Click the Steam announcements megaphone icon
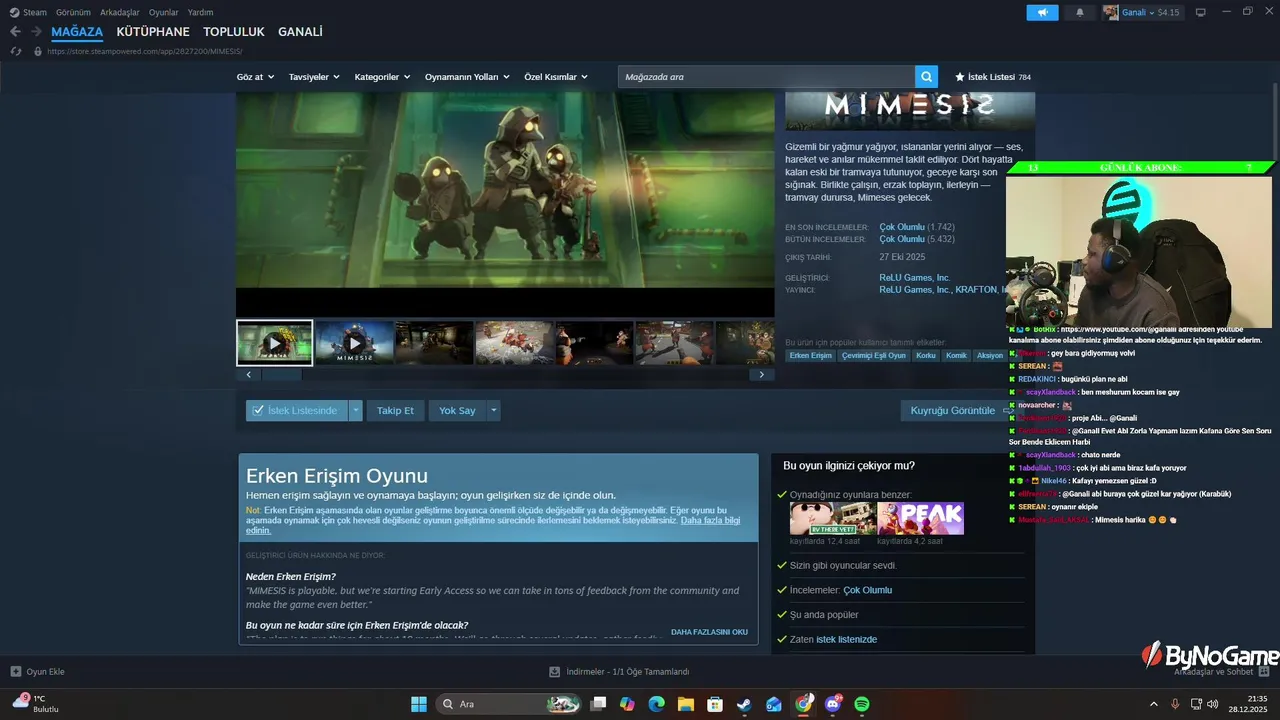Screen dimensions: 1280x720 coord(1042,12)
